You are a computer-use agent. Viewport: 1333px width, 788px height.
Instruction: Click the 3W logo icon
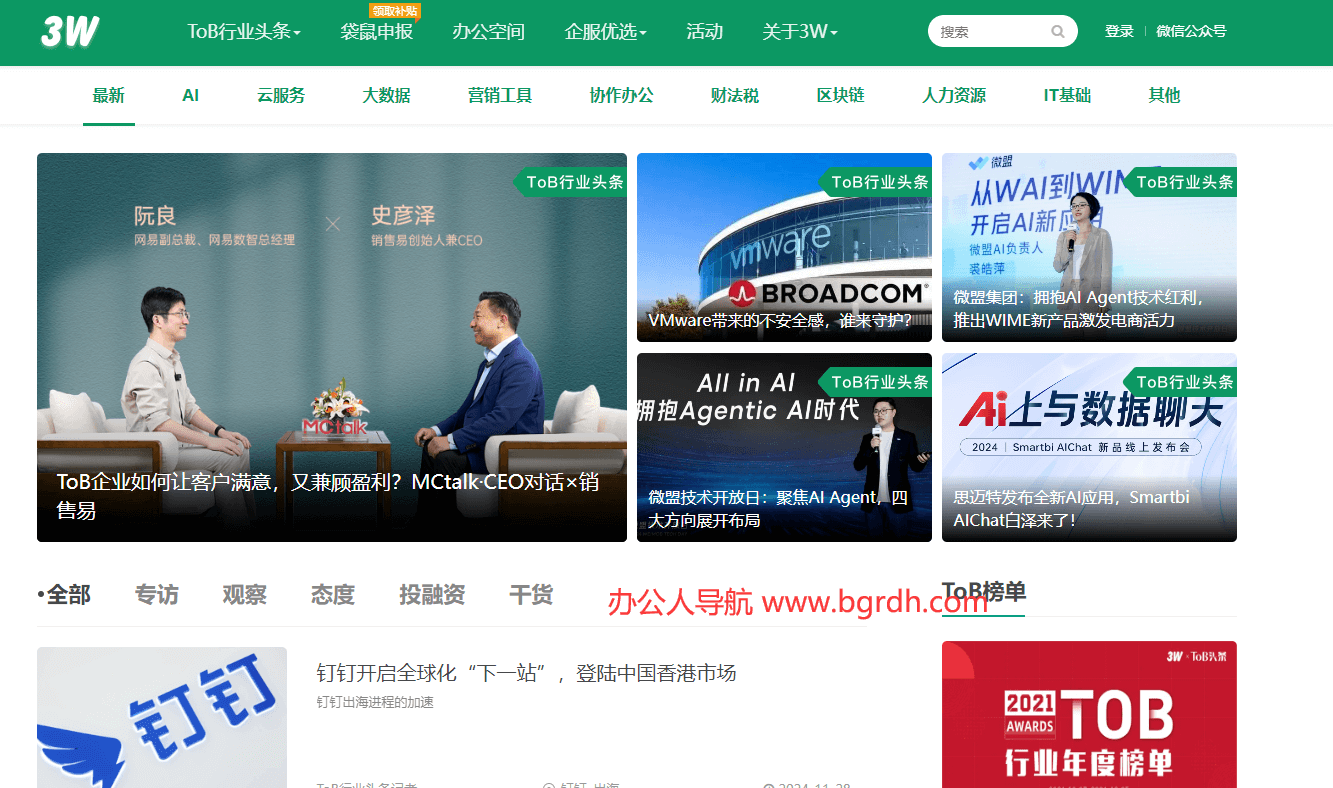pos(70,32)
